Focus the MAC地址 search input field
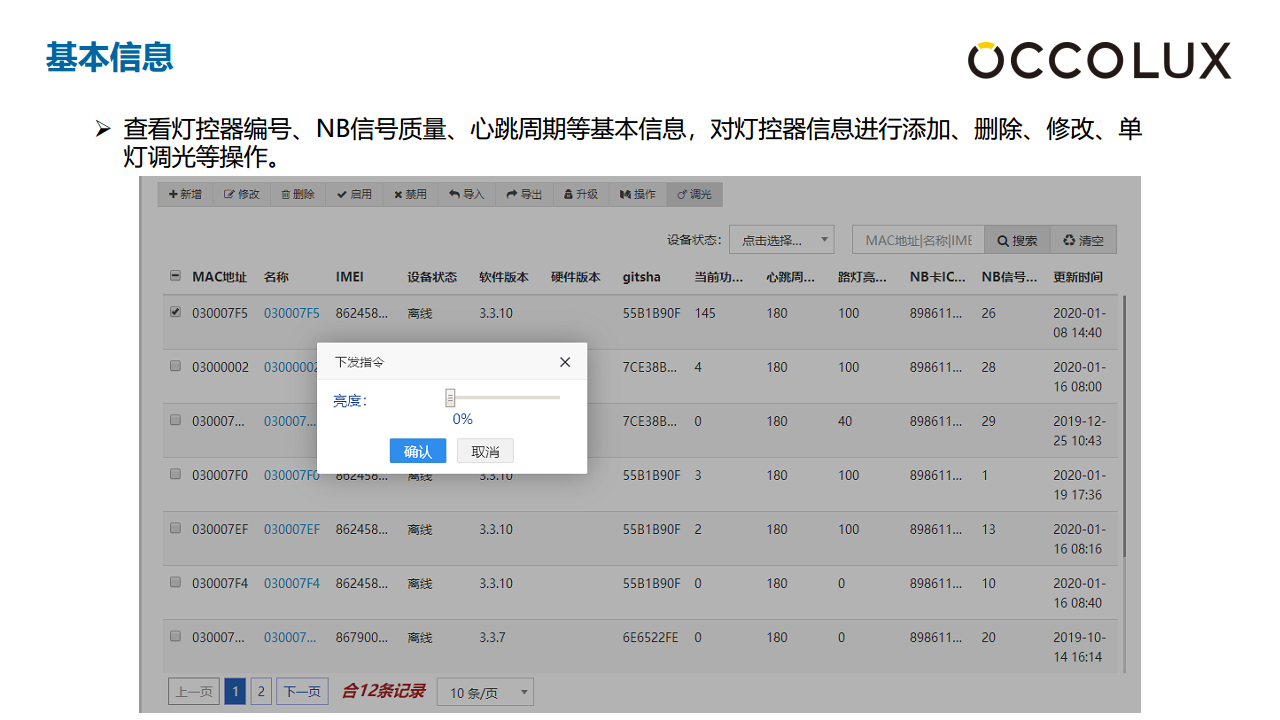 pos(918,240)
